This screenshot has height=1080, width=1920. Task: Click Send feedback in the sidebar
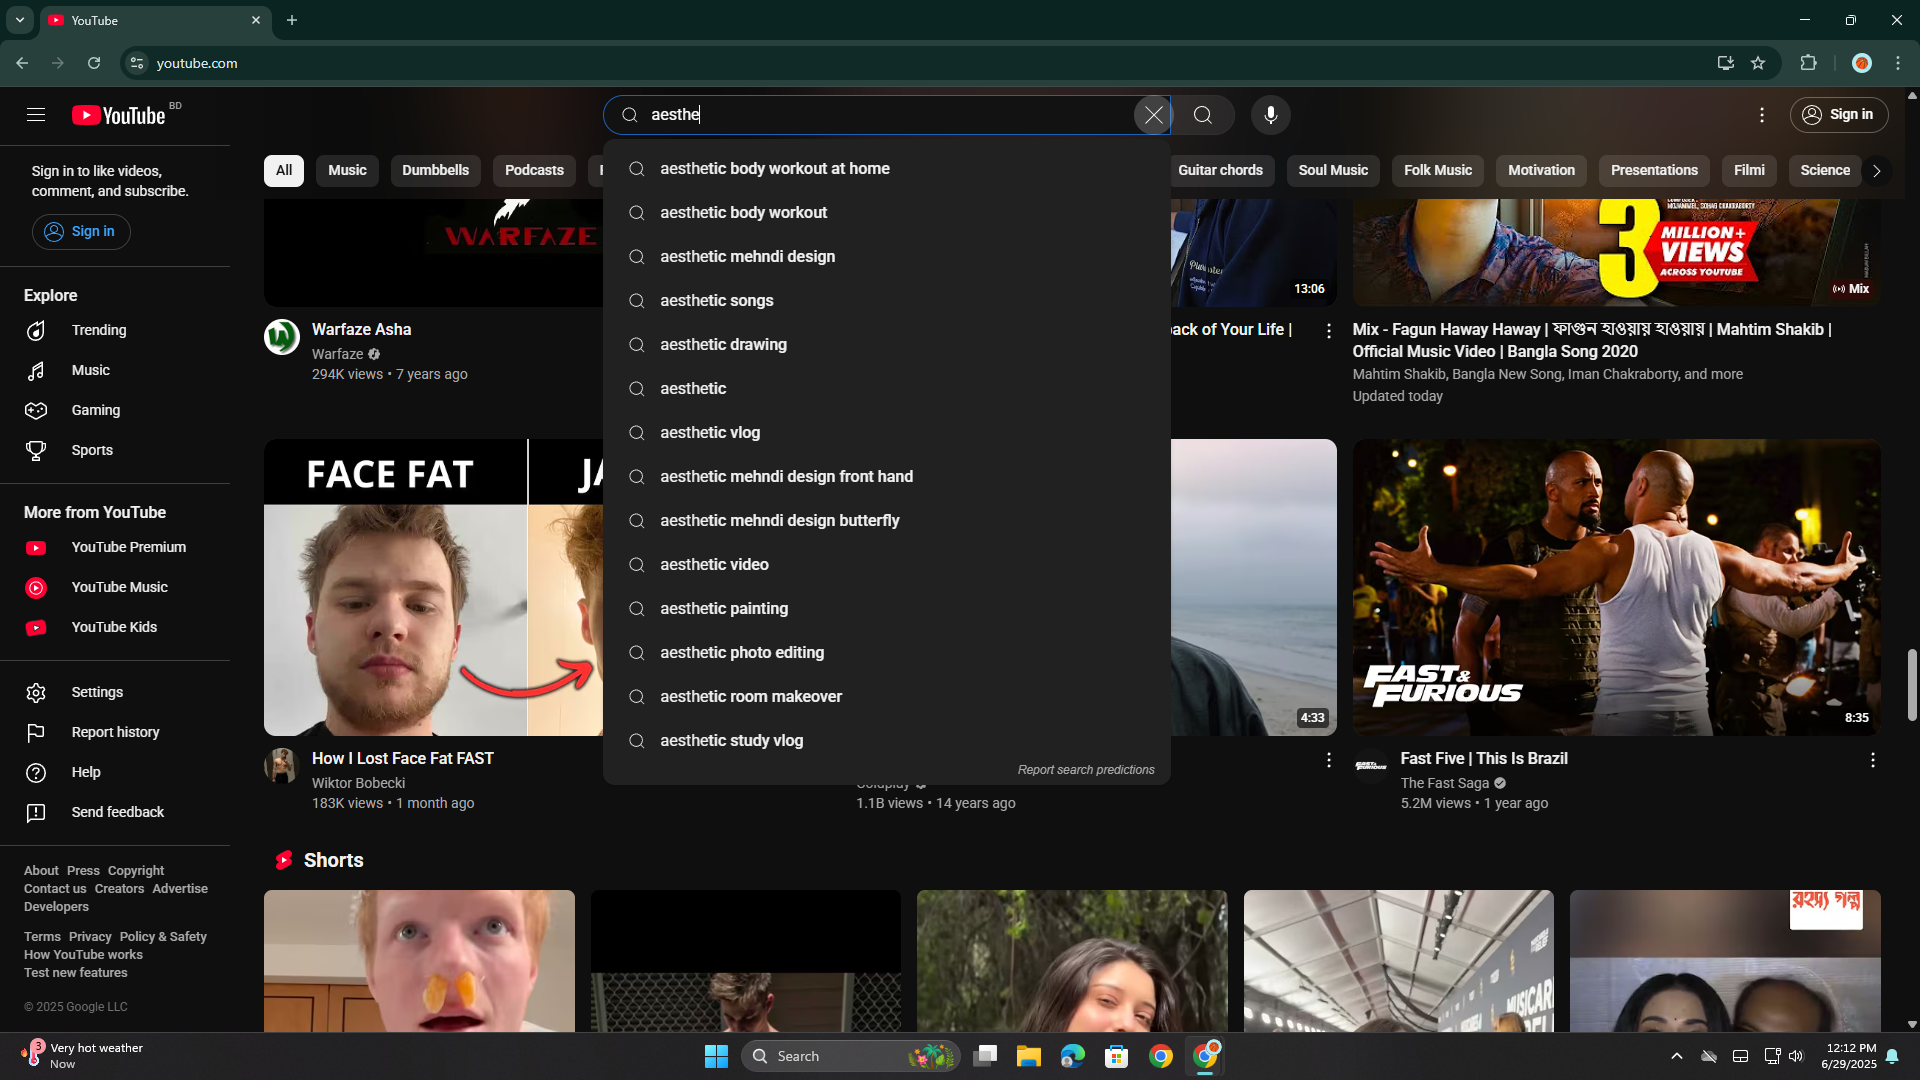(115, 812)
